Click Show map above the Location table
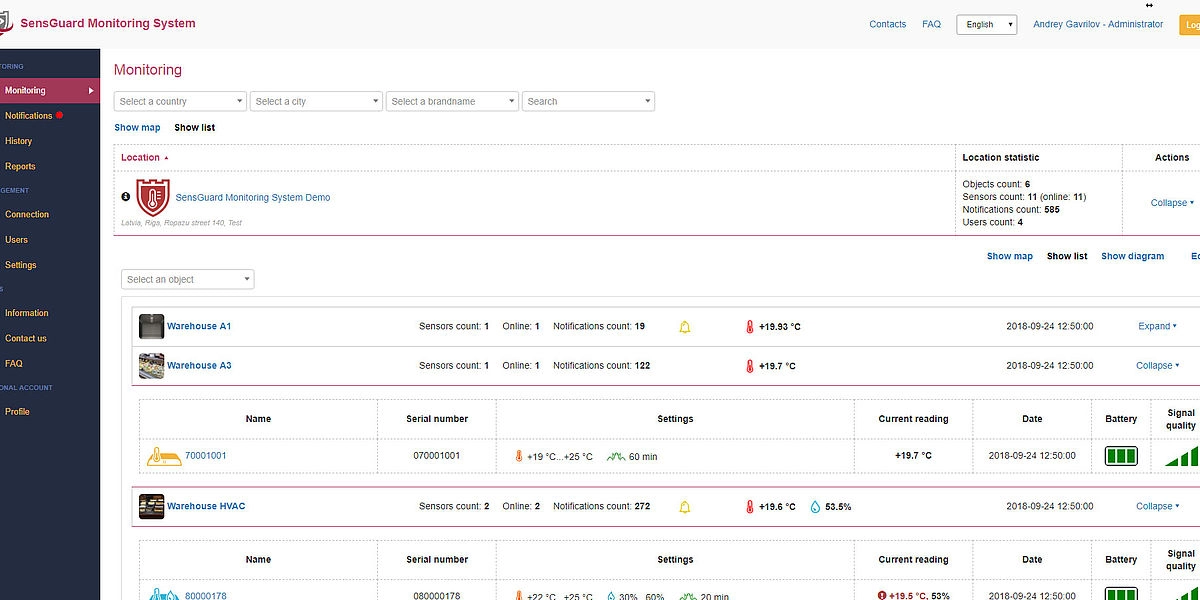 click(137, 127)
